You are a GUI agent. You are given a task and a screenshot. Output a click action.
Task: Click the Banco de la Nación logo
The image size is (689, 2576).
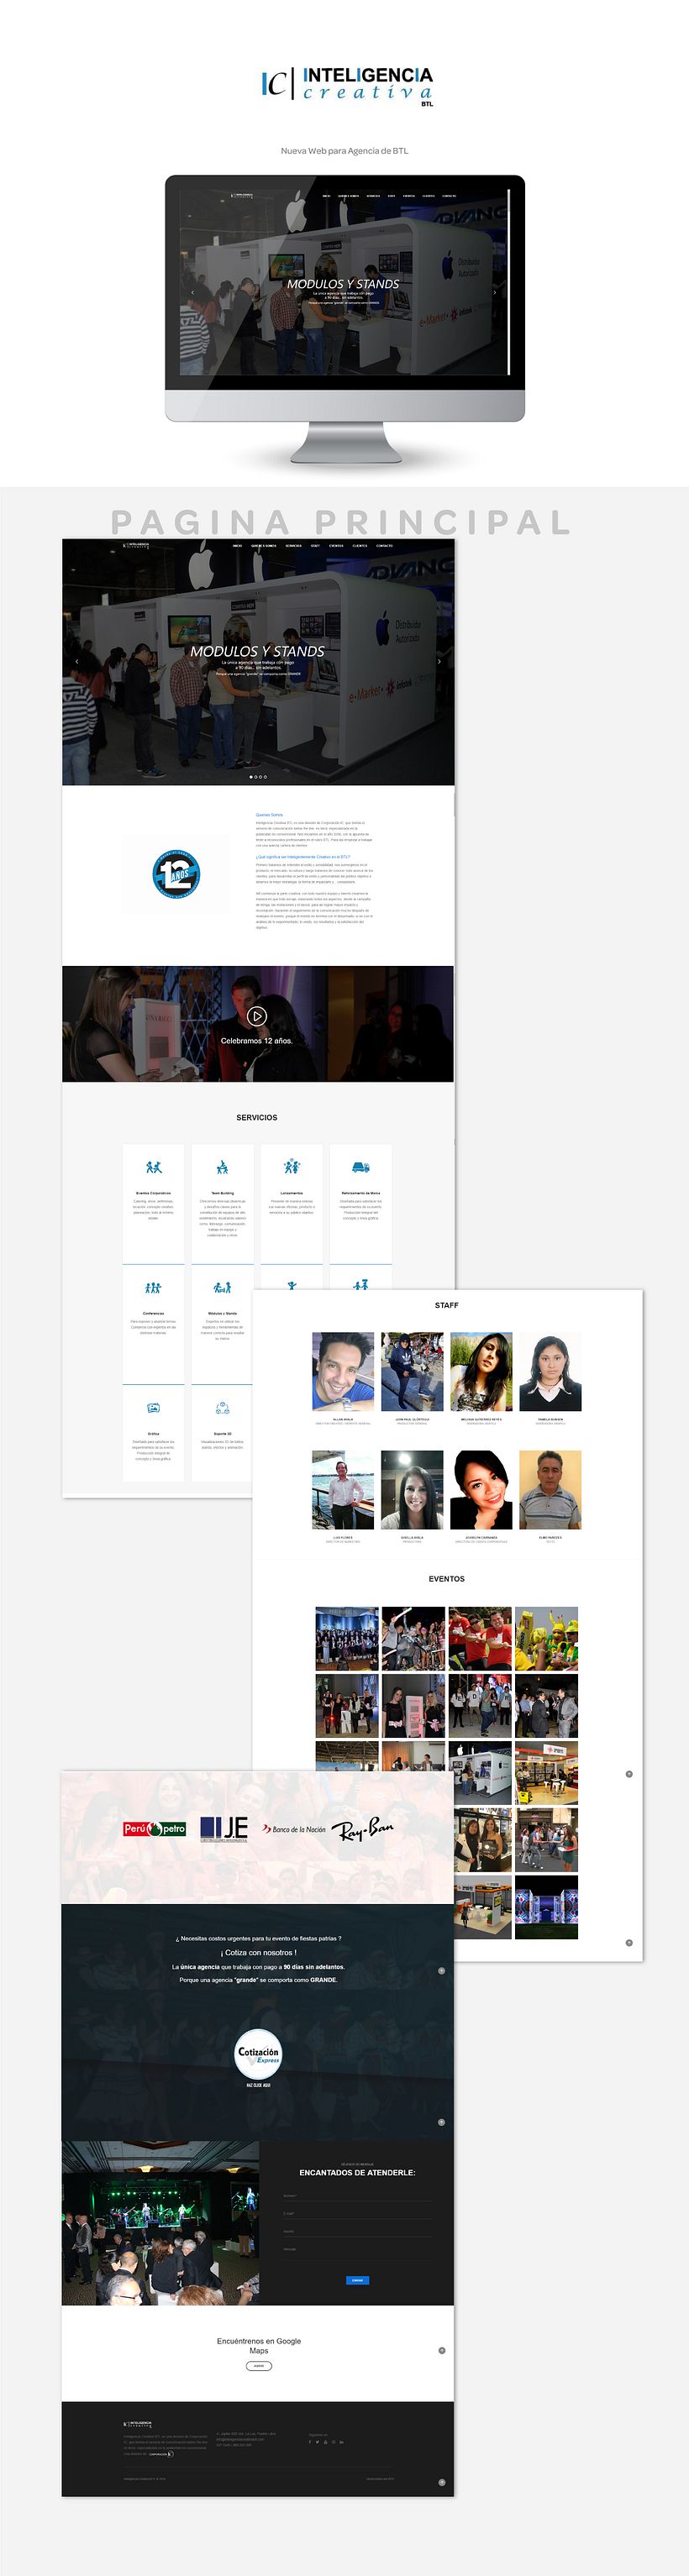pos(294,1829)
